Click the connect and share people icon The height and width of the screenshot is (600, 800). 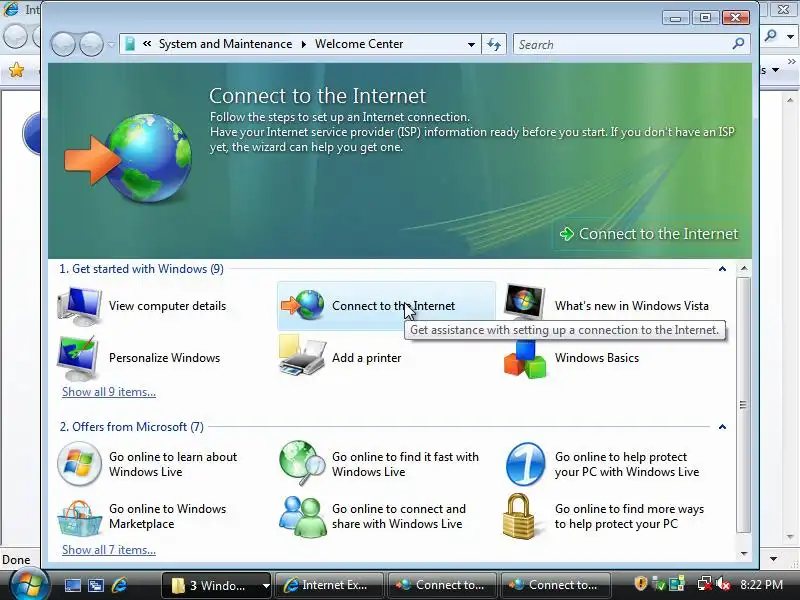[303, 517]
